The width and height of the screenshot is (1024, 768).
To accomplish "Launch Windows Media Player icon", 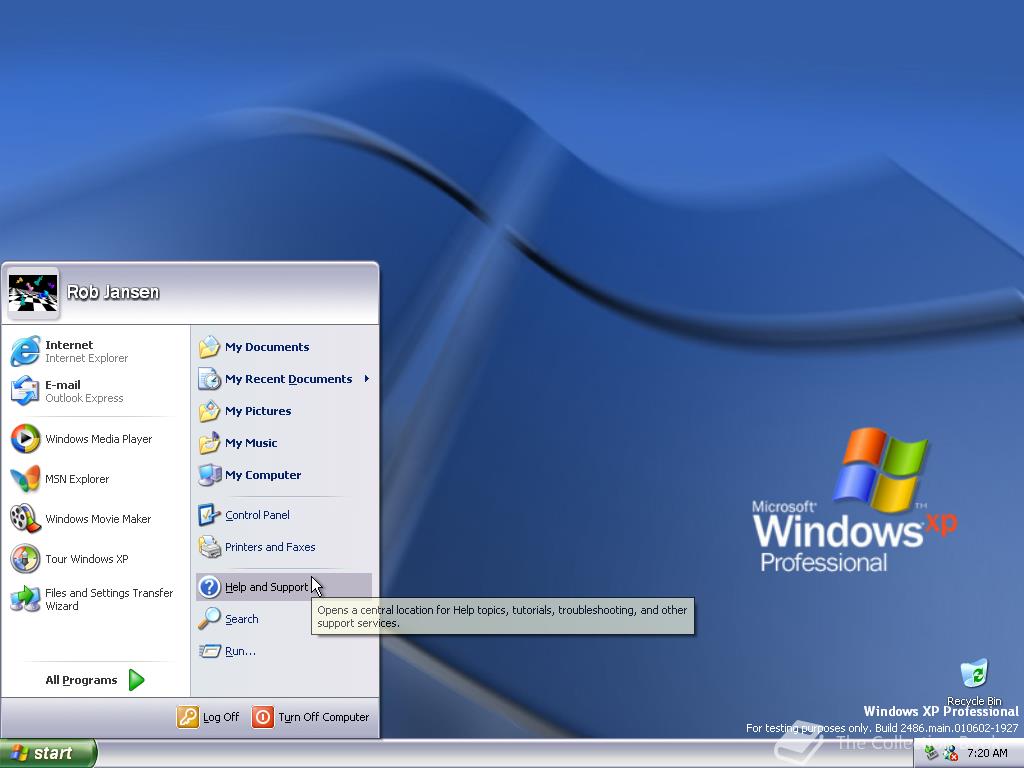I will click(x=25, y=439).
